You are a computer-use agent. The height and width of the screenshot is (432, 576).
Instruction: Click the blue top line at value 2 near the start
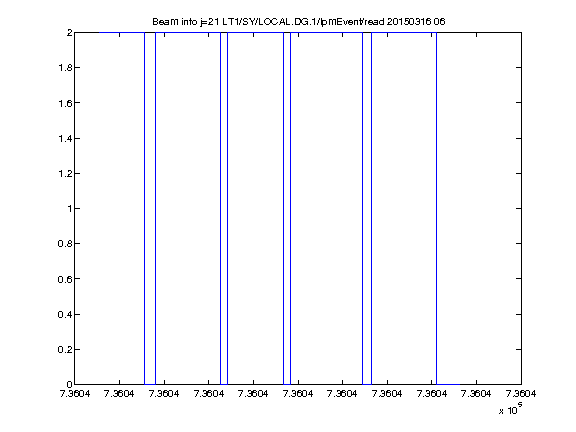tap(122, 33)
